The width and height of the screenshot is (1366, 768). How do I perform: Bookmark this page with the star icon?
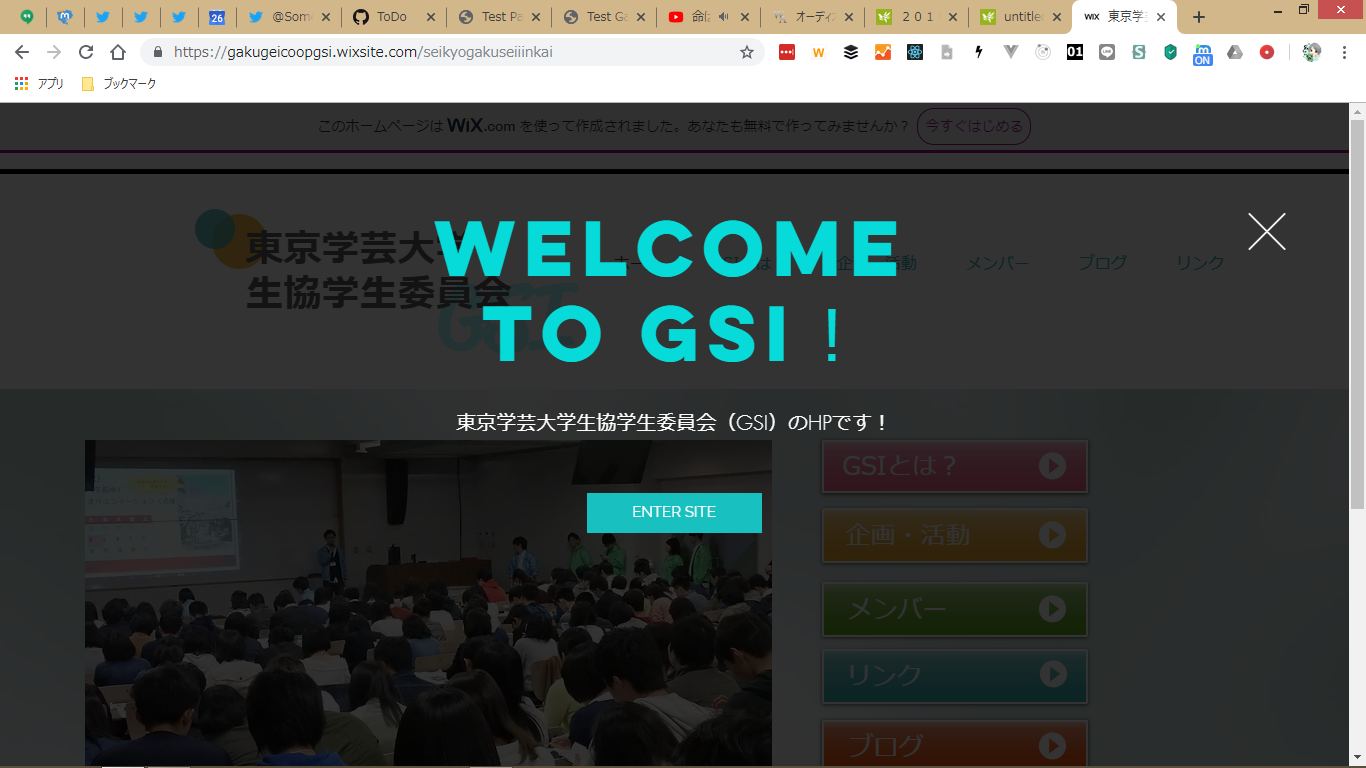point(746,52)
